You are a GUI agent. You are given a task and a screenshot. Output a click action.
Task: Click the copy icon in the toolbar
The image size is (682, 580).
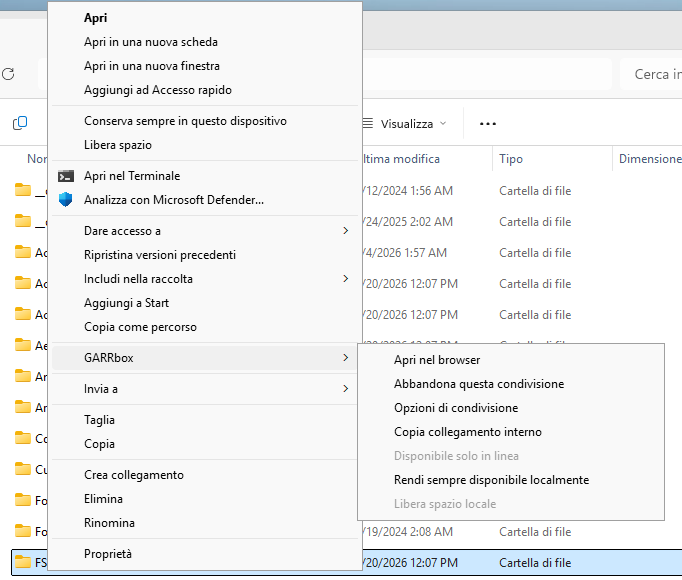click(x=20, y=123)
